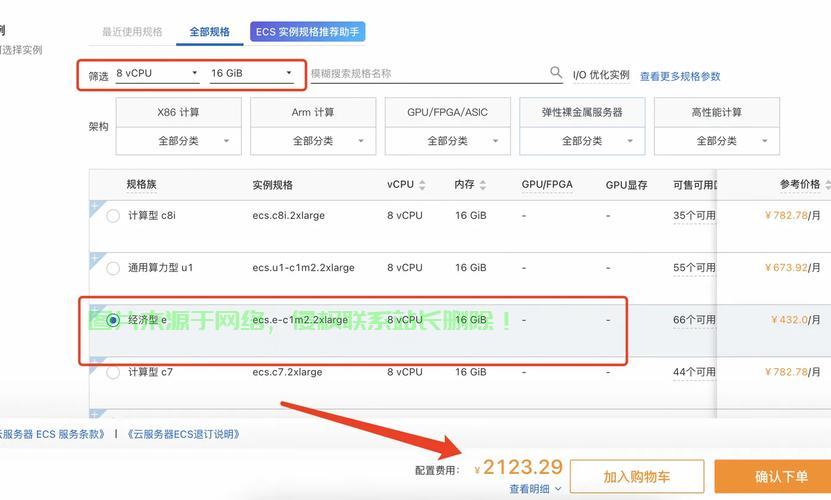The image size is (831, 500).
Task: Click ecs.u1-c1m2.2xlarge instance name
Action: [x=303, y=268]
